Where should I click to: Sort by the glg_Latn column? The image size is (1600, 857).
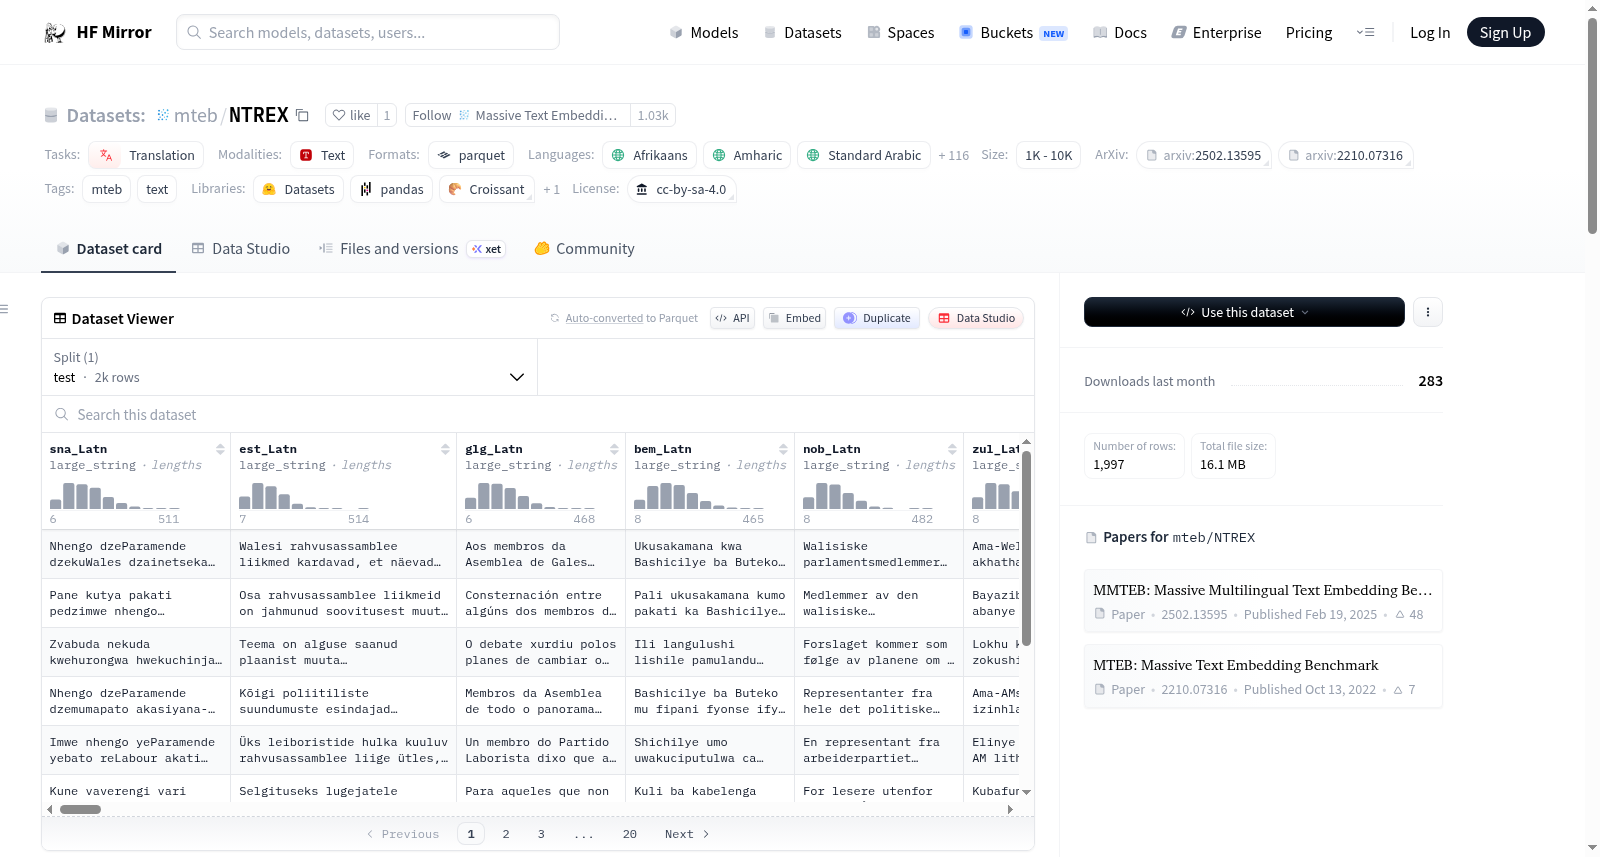point(614,449)
